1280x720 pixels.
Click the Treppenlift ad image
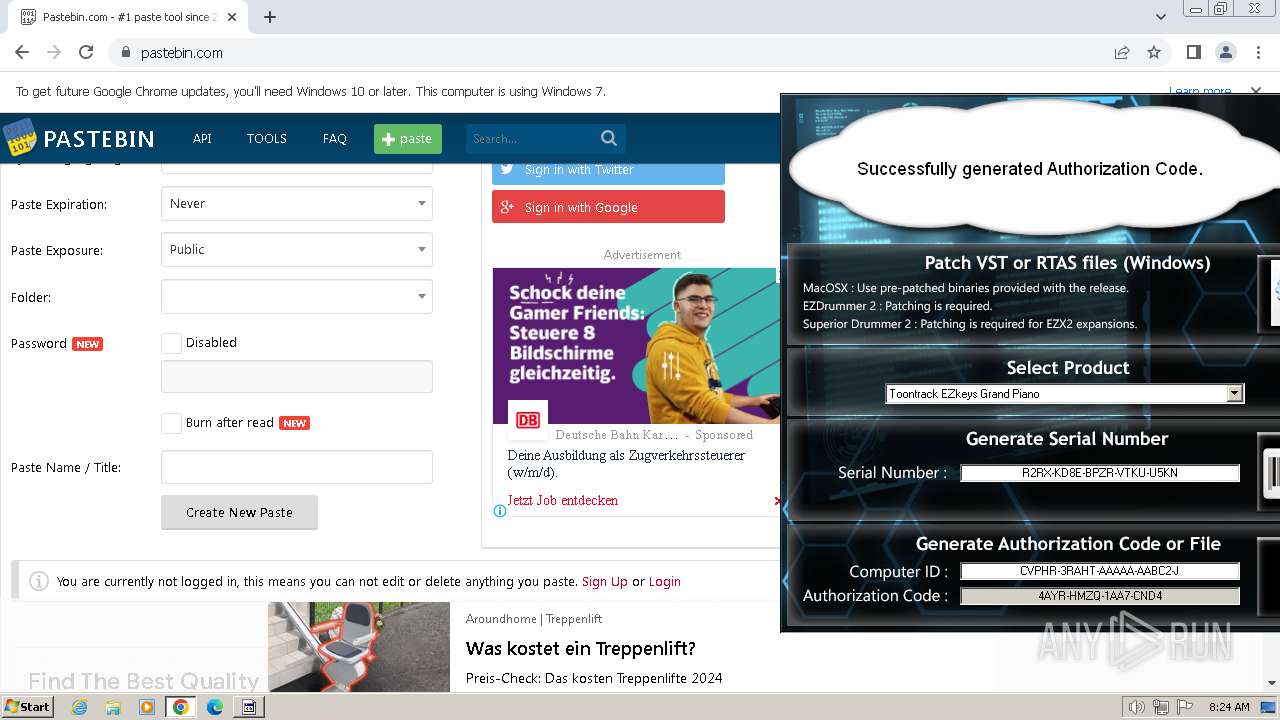pos(359,646)
